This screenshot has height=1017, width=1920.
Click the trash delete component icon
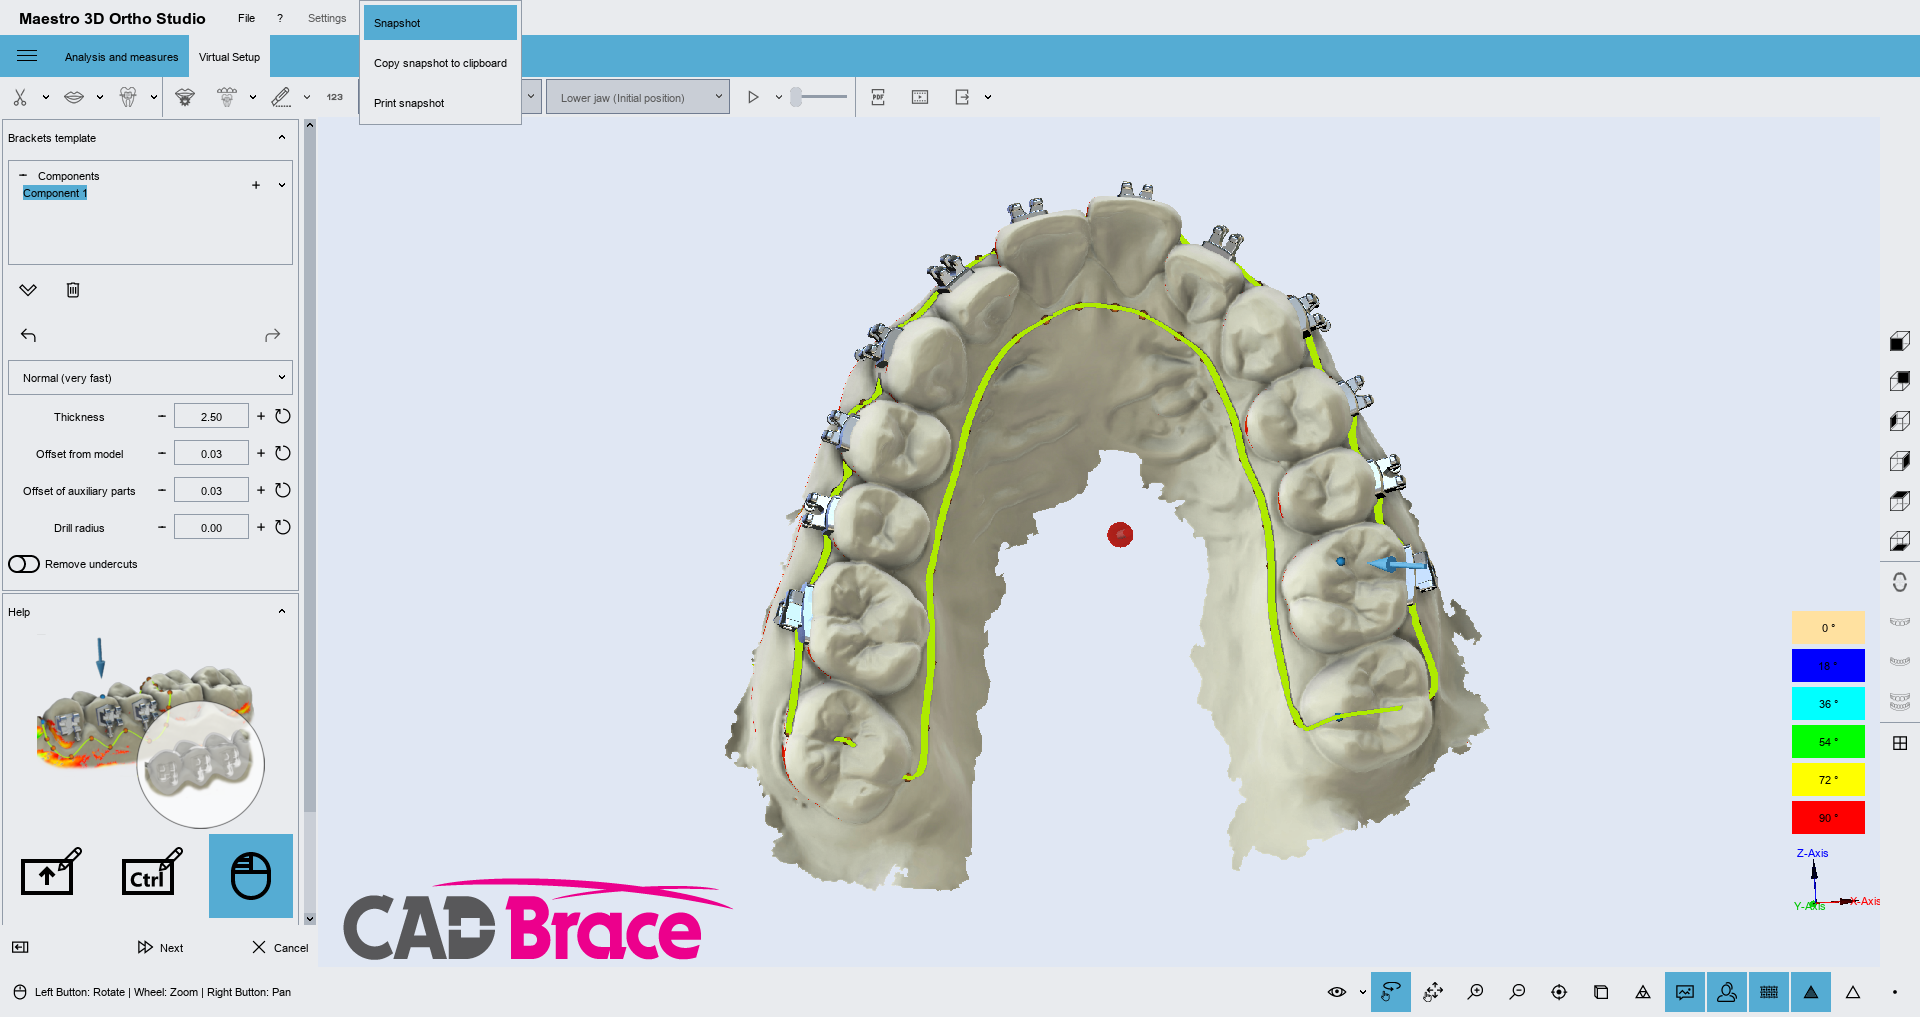click(73, 290)
